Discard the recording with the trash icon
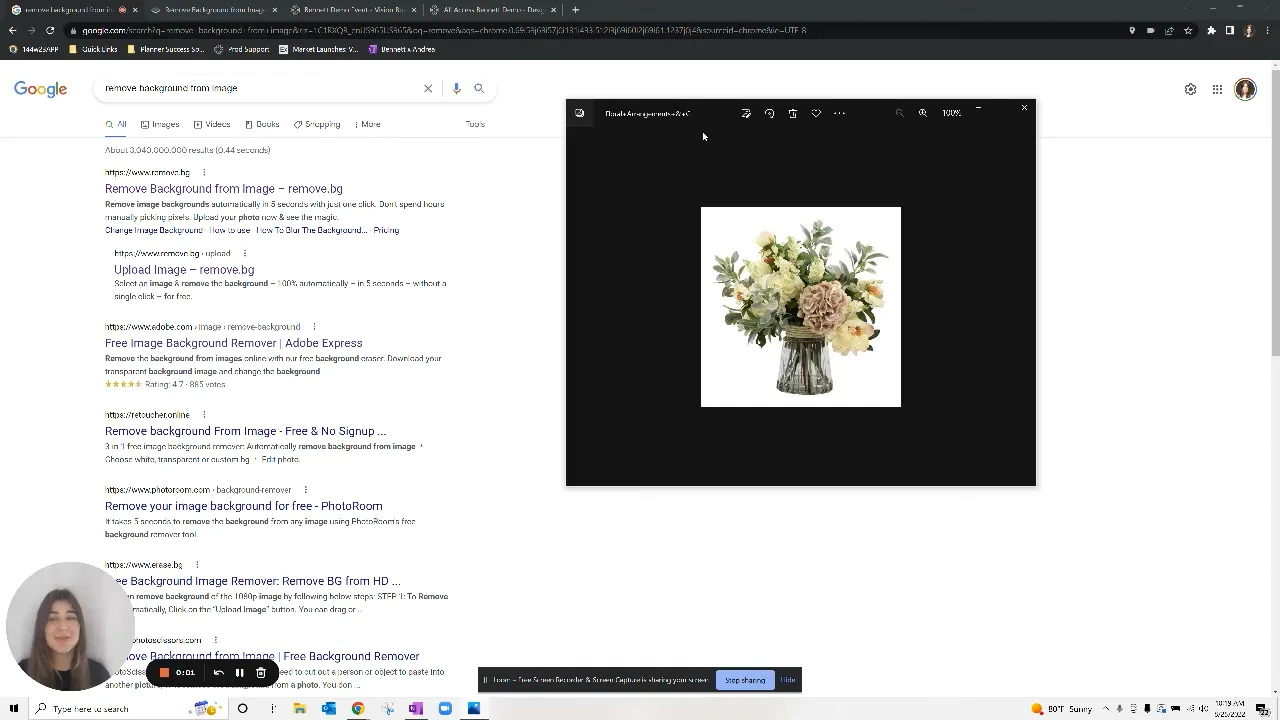This screenshot has width=1280, height=720. point(261,673)
